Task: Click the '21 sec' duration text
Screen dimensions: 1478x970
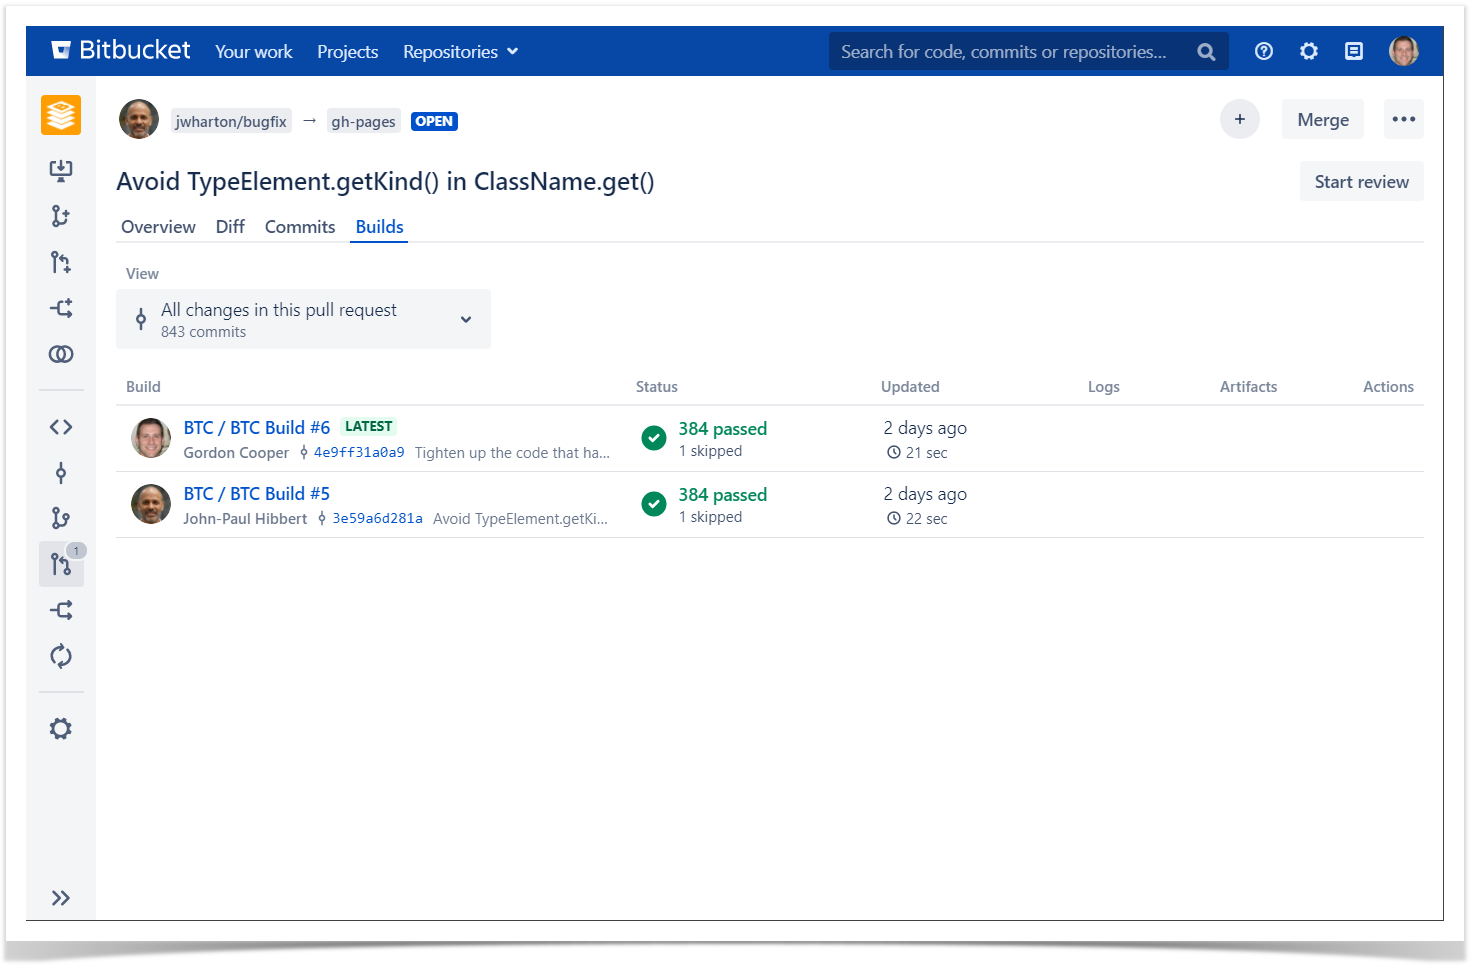Action: [x=927, y=453]
